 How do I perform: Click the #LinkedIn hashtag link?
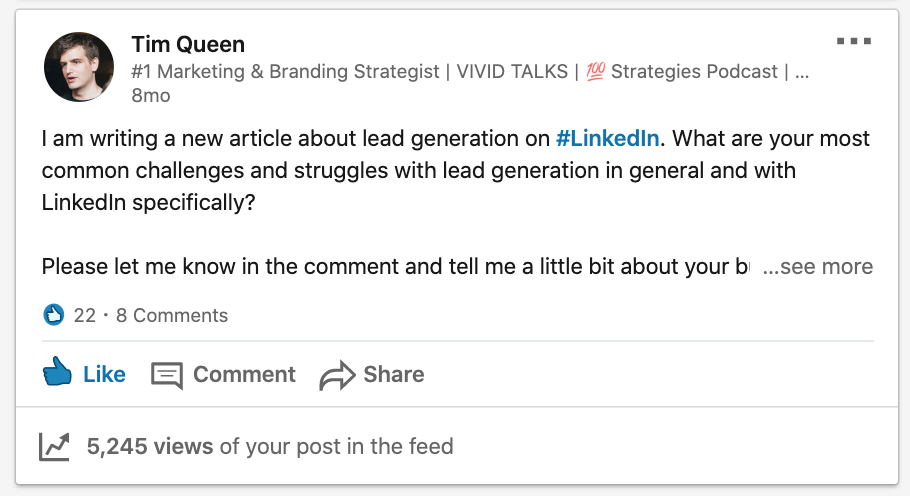607,138
